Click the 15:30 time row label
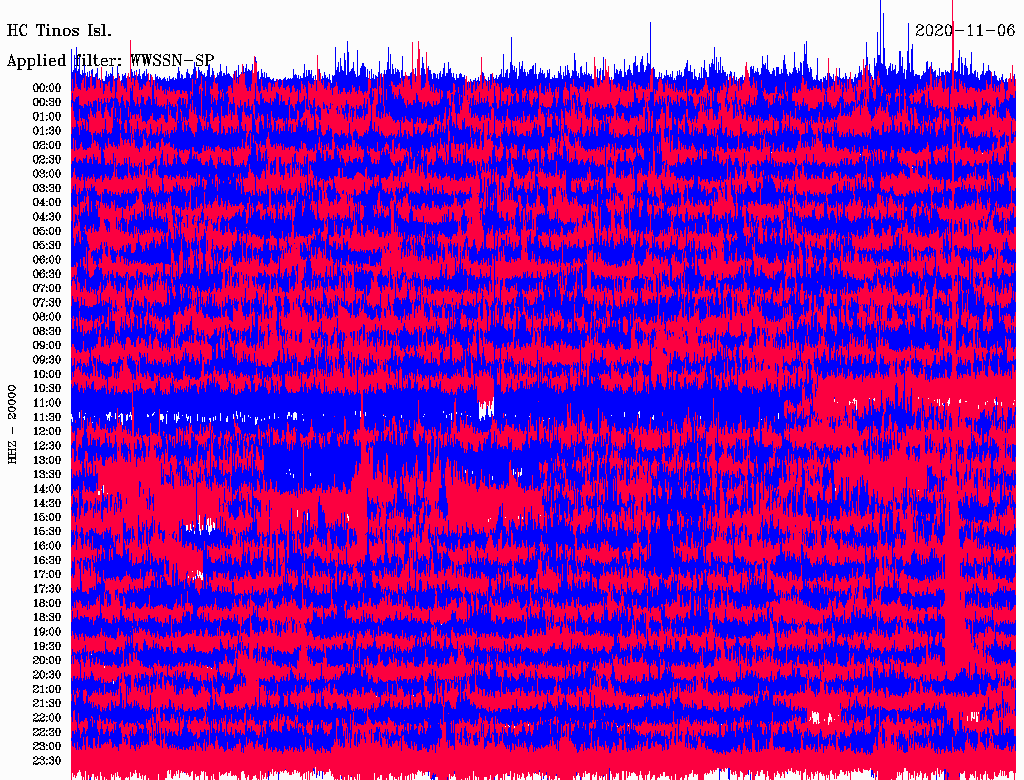This screenshot has height=780, width=1024. 47,532
